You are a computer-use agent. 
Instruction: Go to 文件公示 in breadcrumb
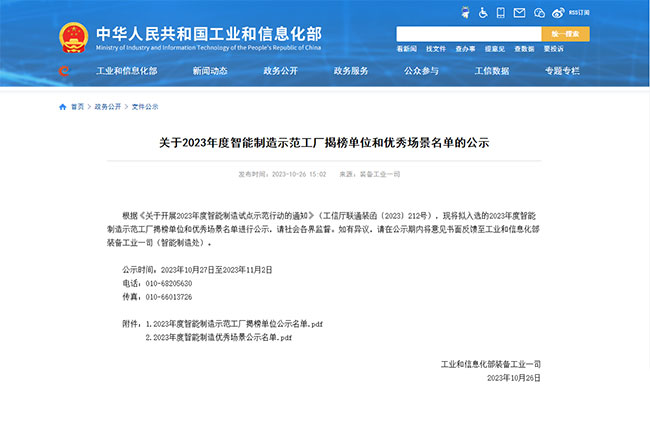pyautogui.click(x=145, y=107)
